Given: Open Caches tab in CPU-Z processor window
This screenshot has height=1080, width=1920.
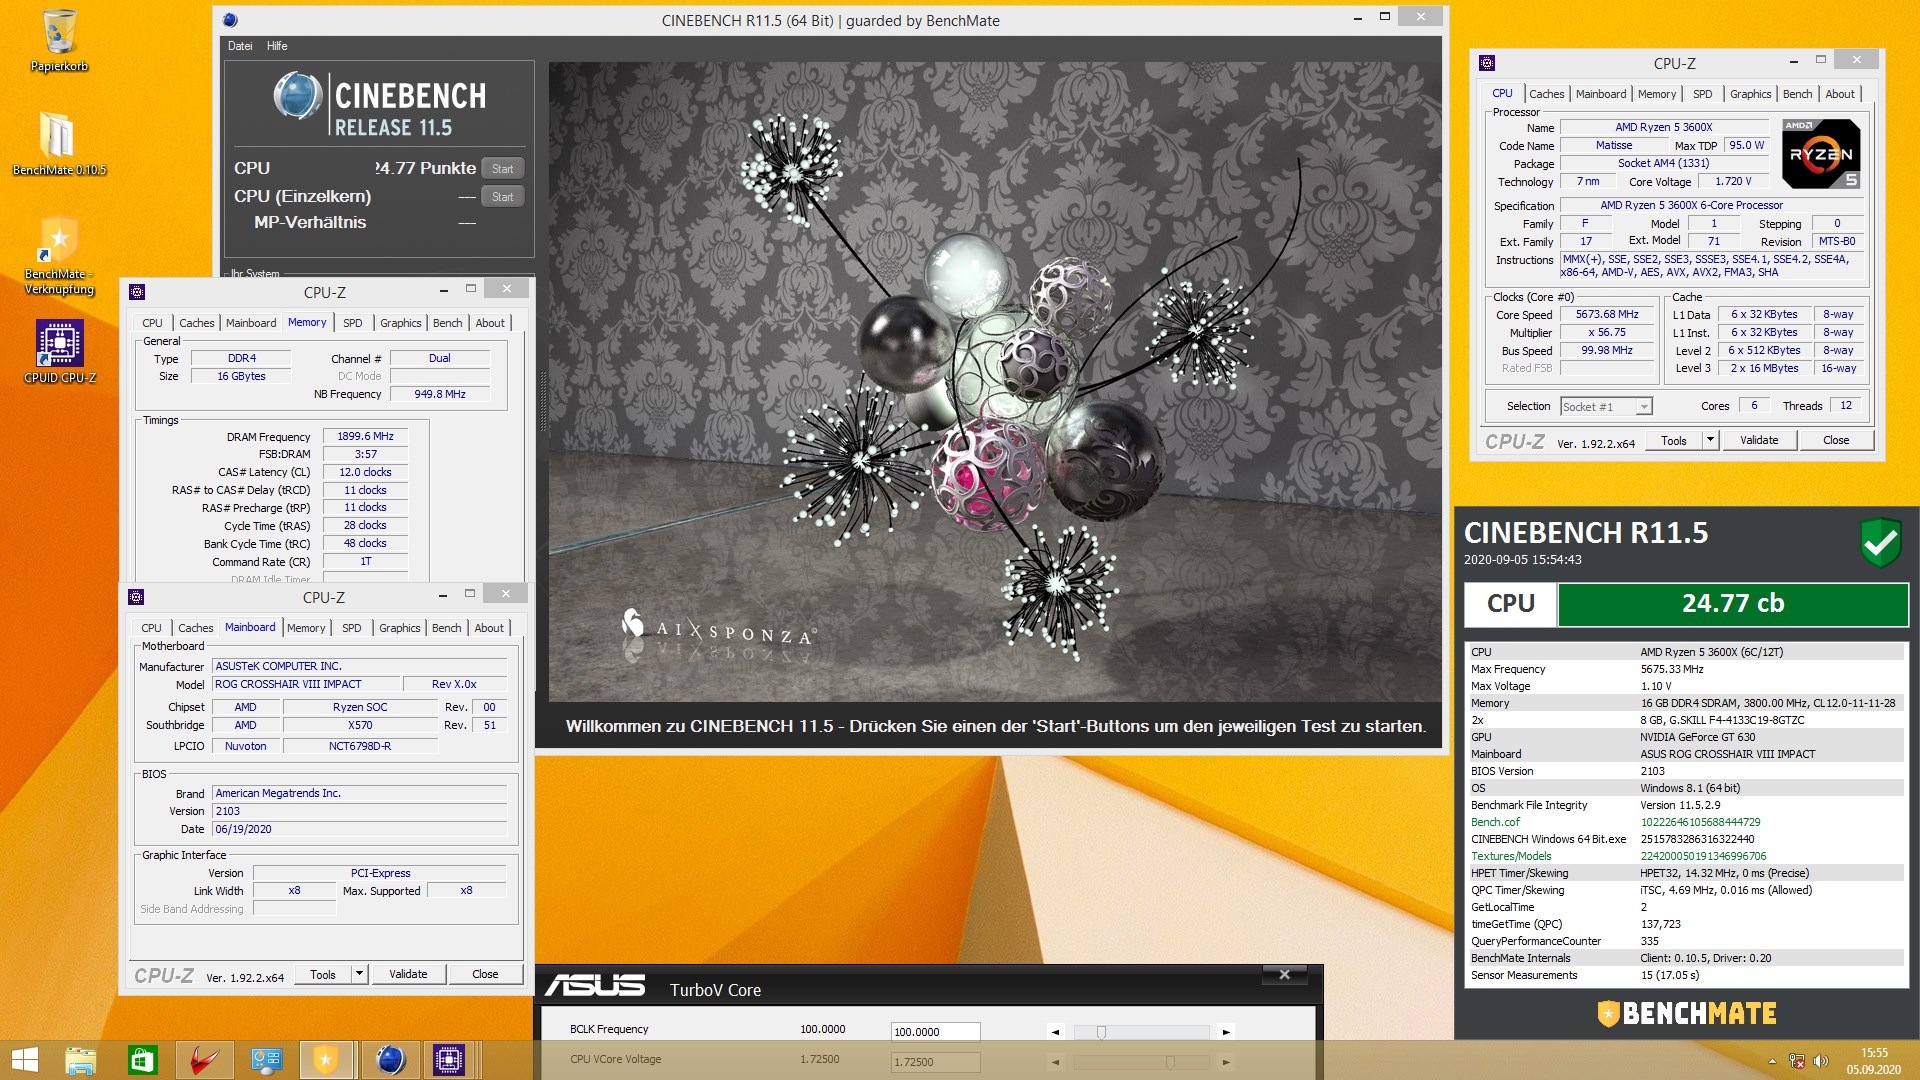Looking at the screenshot, I should pos(1546,94).
